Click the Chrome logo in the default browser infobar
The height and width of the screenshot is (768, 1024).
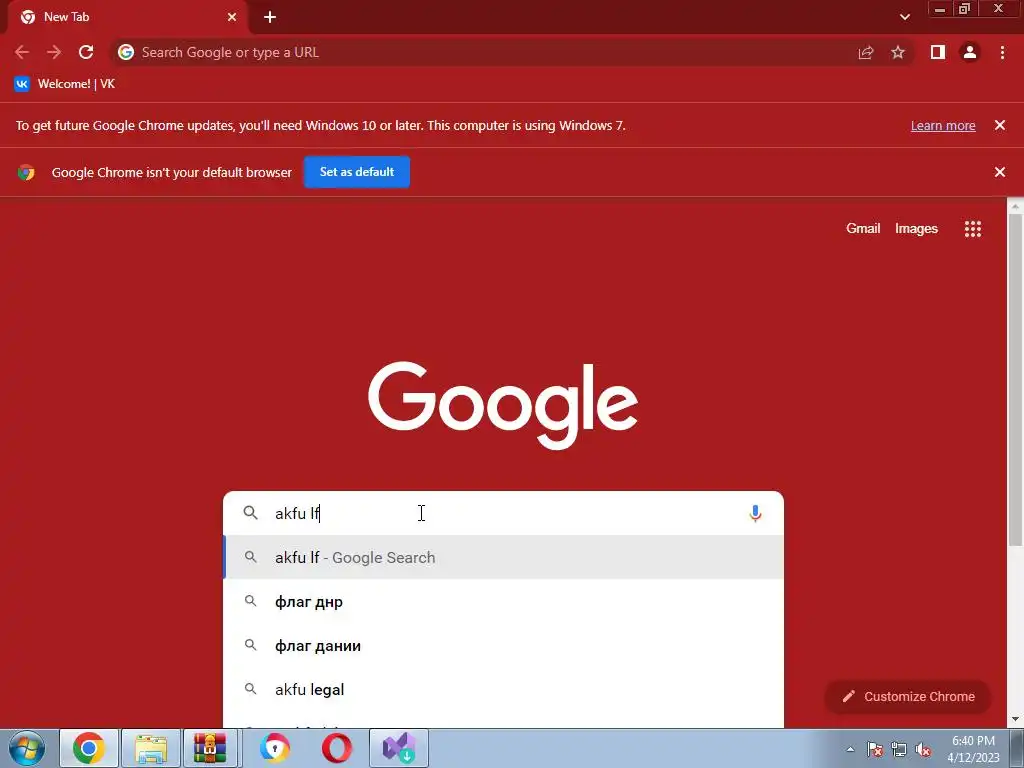26,172
